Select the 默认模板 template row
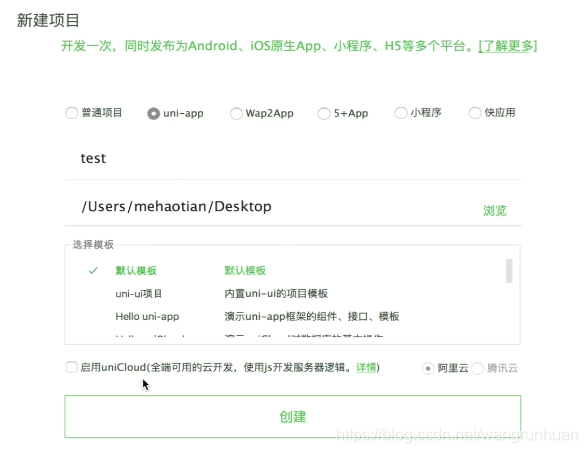 [x=286, y=270]
